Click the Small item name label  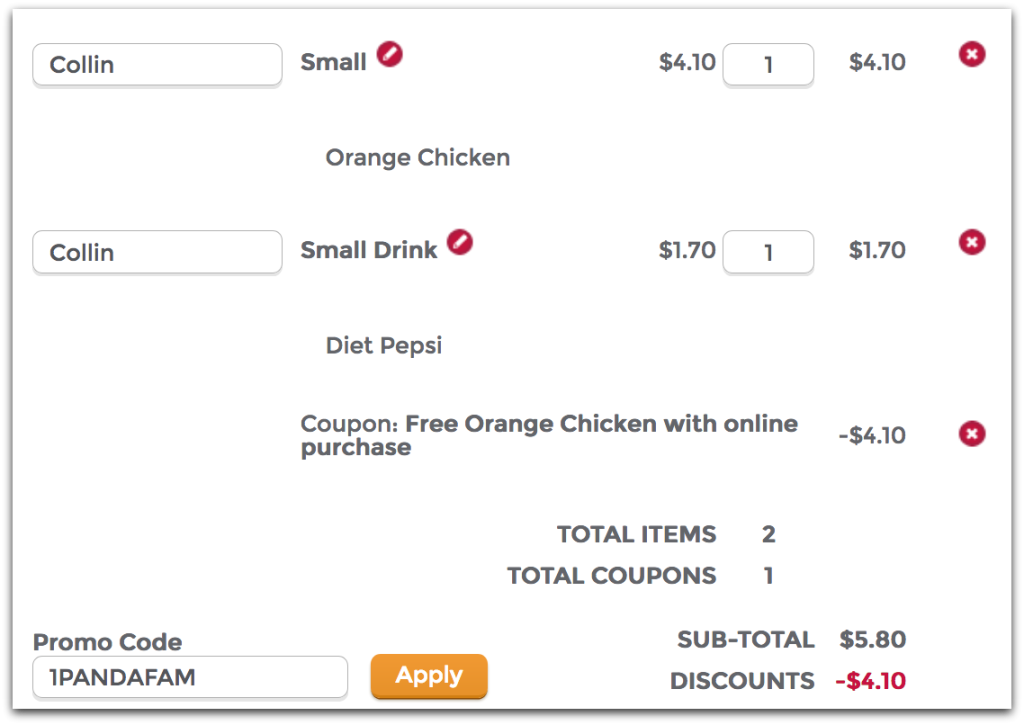[x=333, y=63]
